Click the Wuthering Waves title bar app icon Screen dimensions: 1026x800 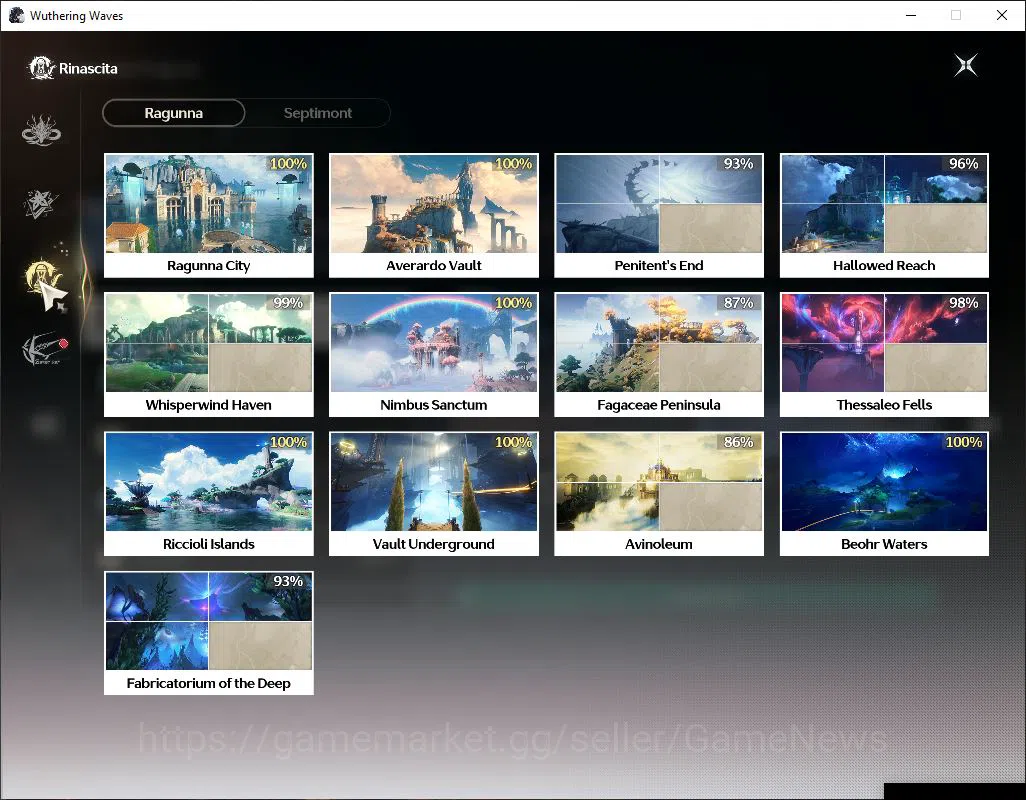click(16, 15)
